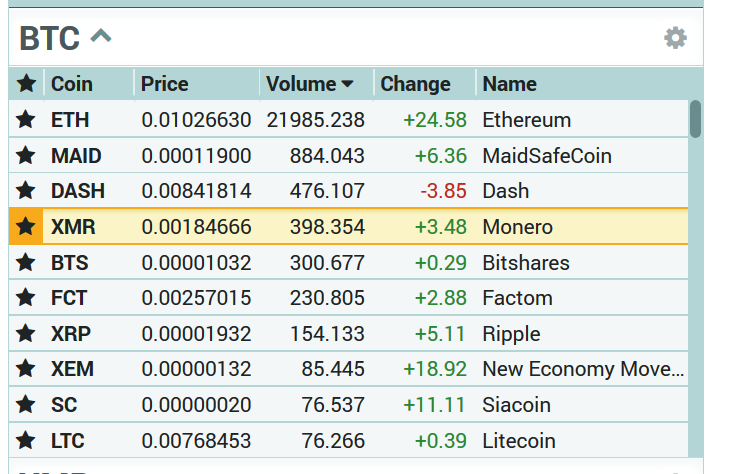Toggle favorite star for SC
The height and width of the screenshot is (474, 731).
pyautogui.click(x=26, y=405)
